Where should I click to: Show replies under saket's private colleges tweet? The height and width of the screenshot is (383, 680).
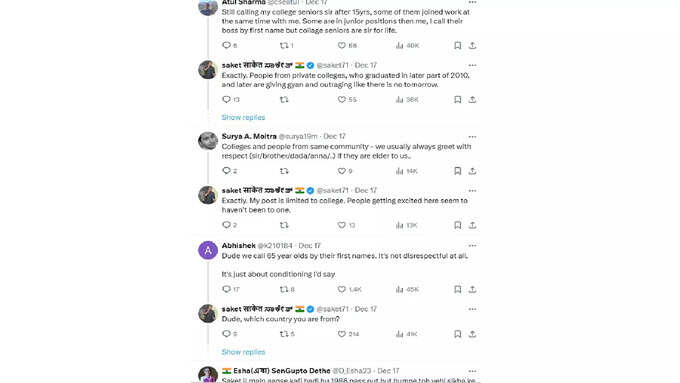pyautogui.click(x=243, y=118)
